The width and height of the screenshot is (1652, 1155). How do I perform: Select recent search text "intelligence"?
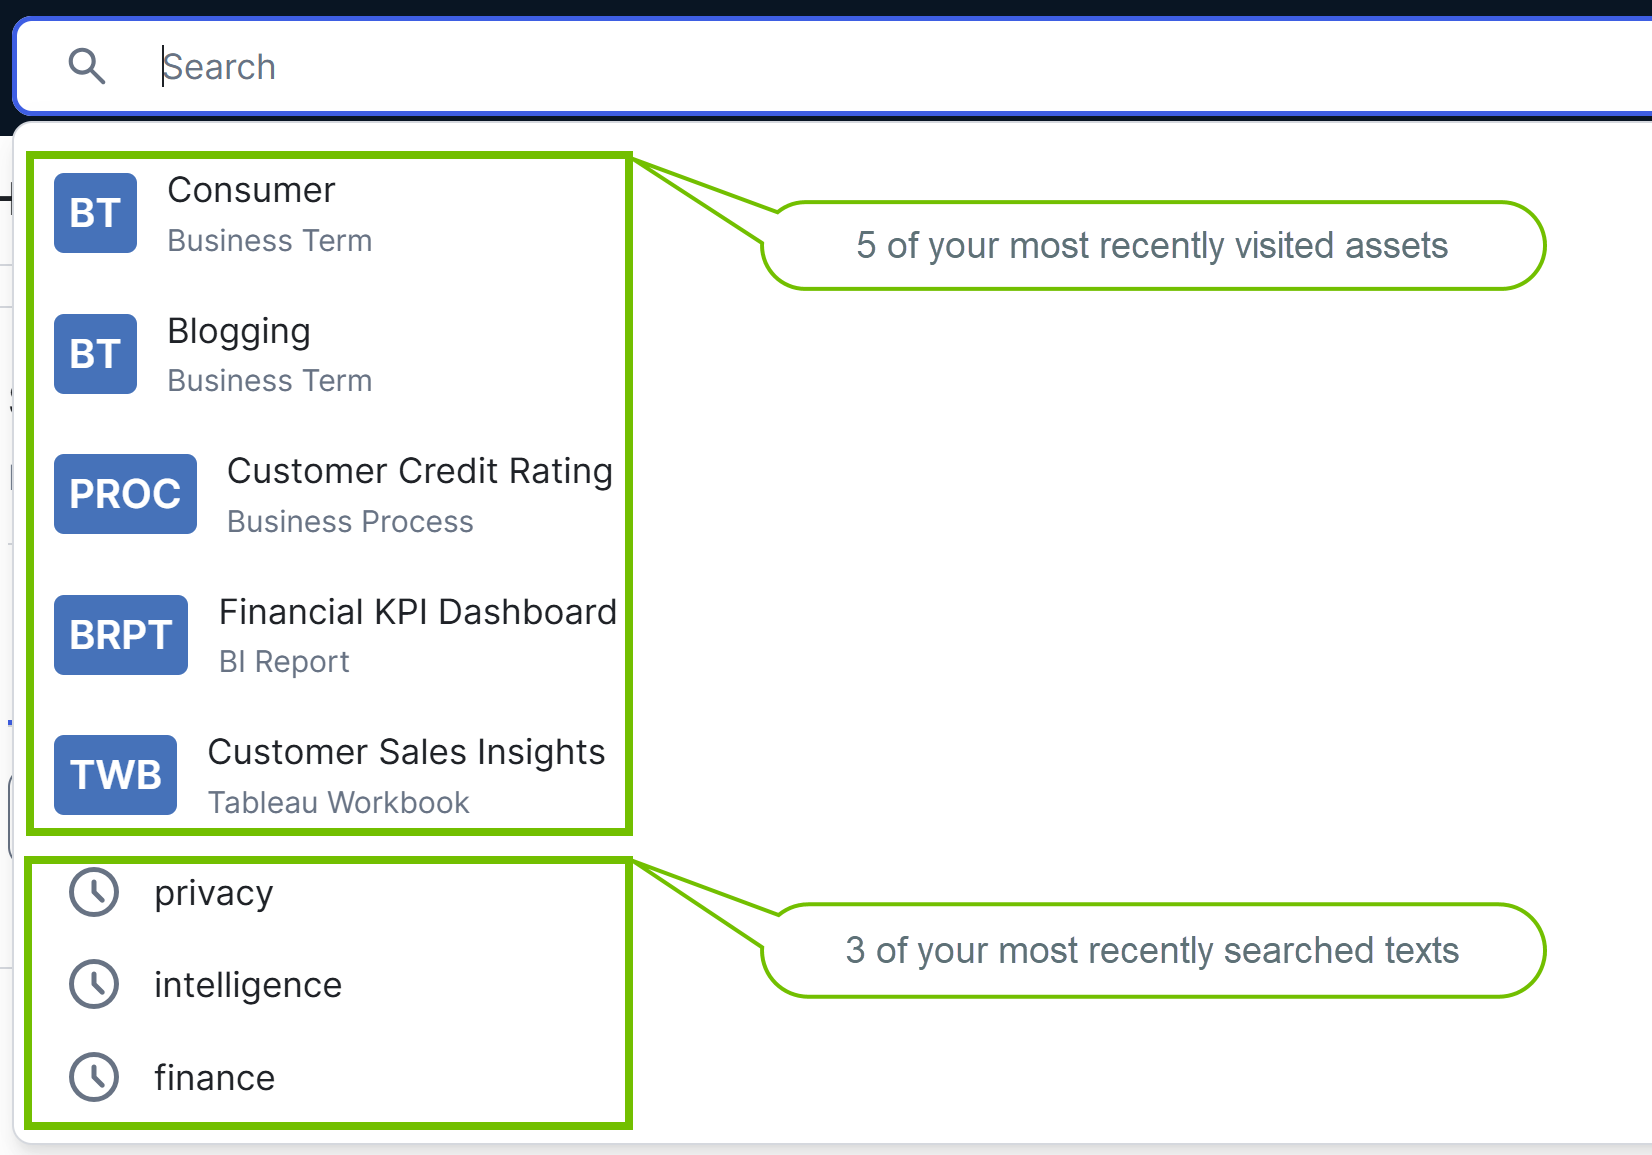[248, 985]
